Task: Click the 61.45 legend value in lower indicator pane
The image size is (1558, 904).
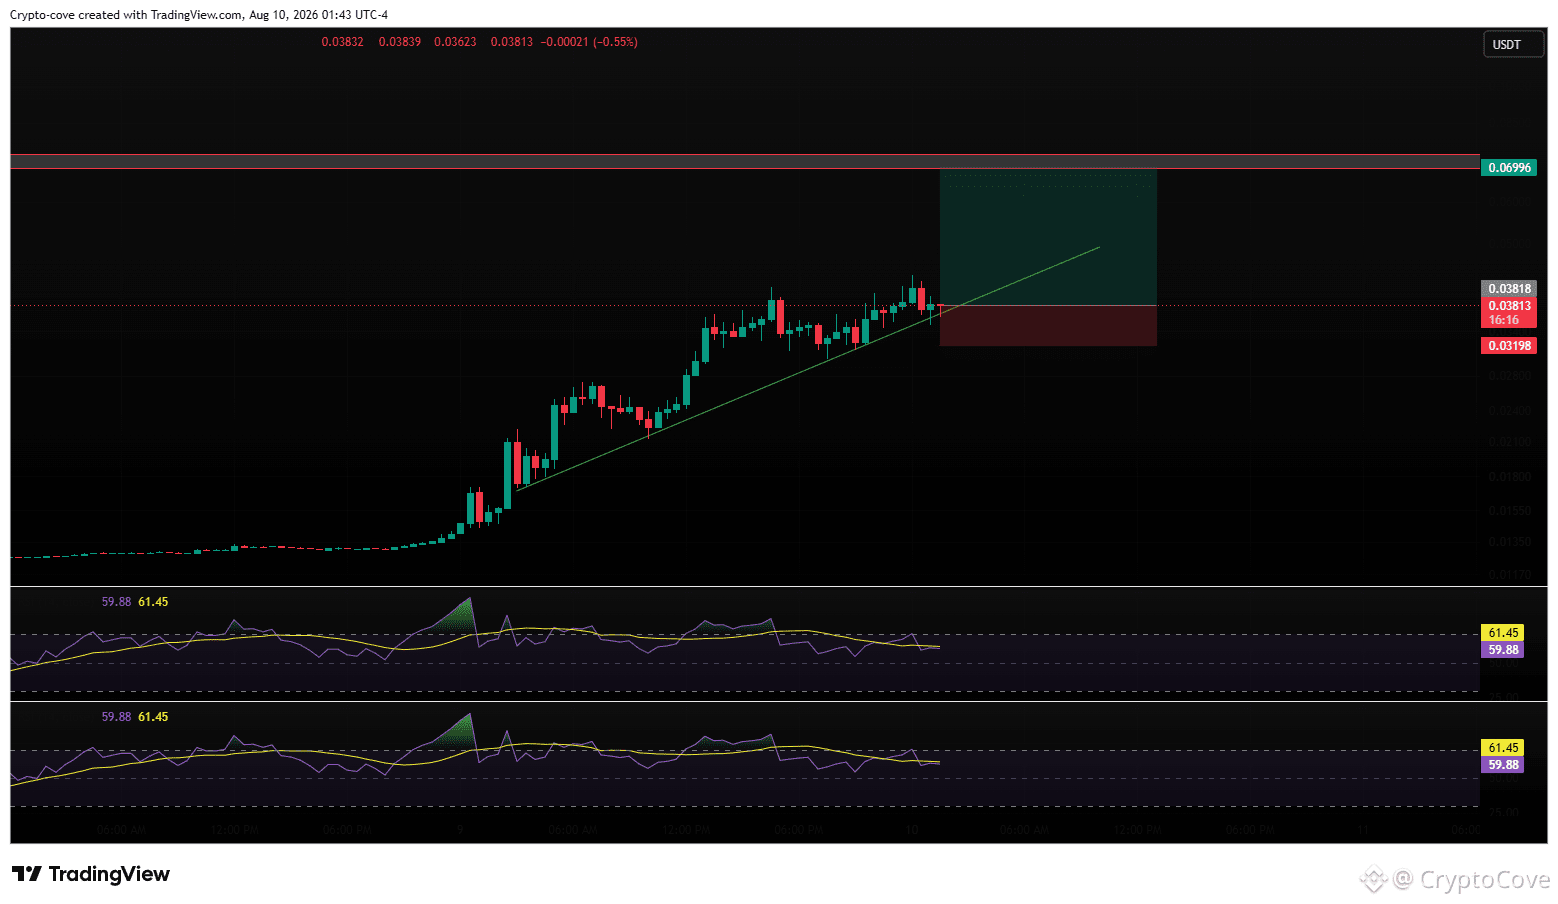Action: [153, 717]
